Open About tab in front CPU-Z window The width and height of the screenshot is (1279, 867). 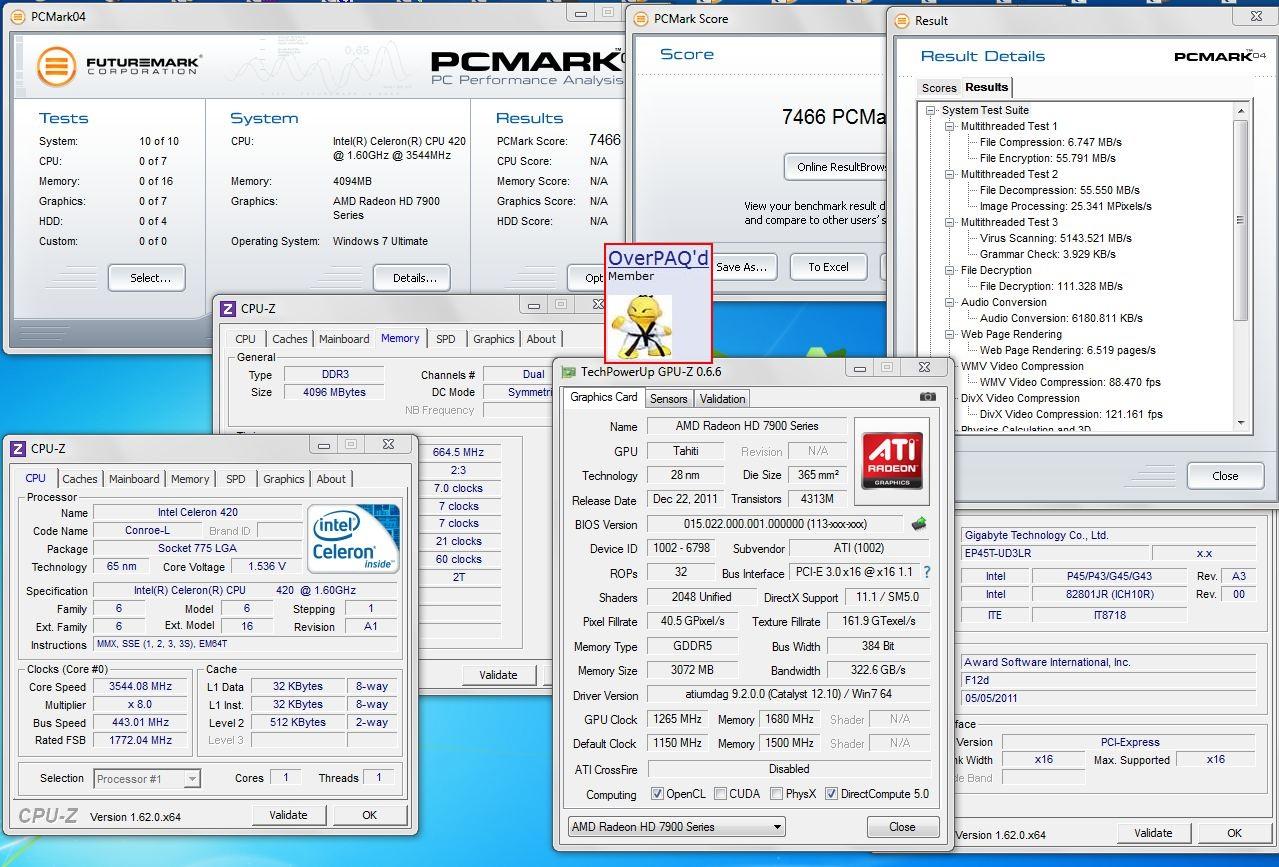tap(331, 479)
